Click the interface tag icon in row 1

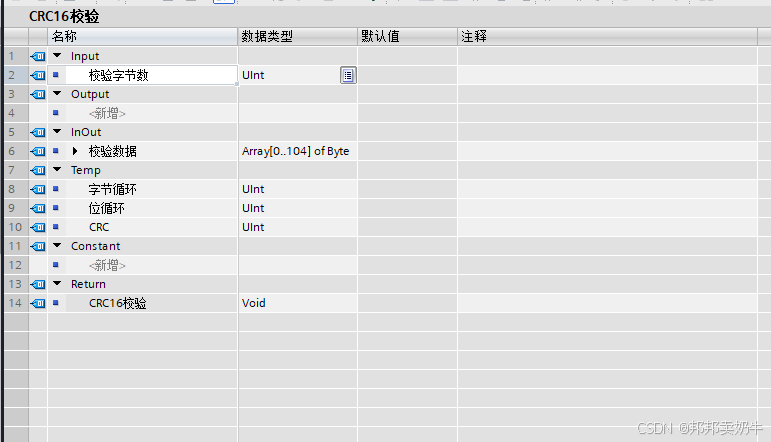click(x=38, y=57)
